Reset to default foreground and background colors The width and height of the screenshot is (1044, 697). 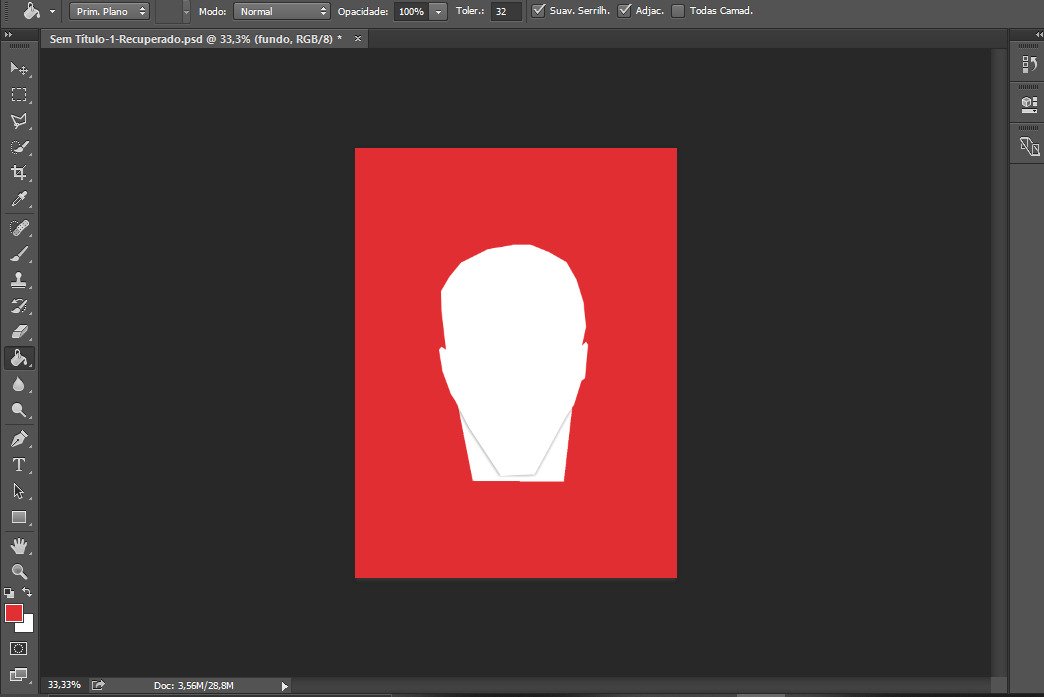point(9,592)
